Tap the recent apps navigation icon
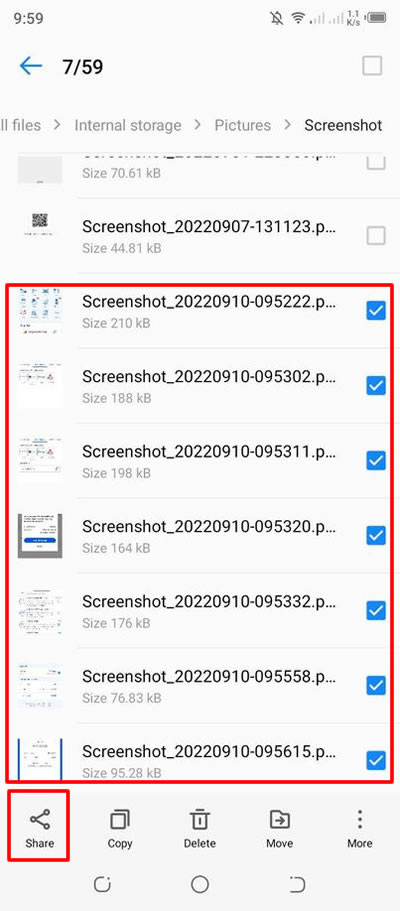Screen dimensions: 400x911 102,884
